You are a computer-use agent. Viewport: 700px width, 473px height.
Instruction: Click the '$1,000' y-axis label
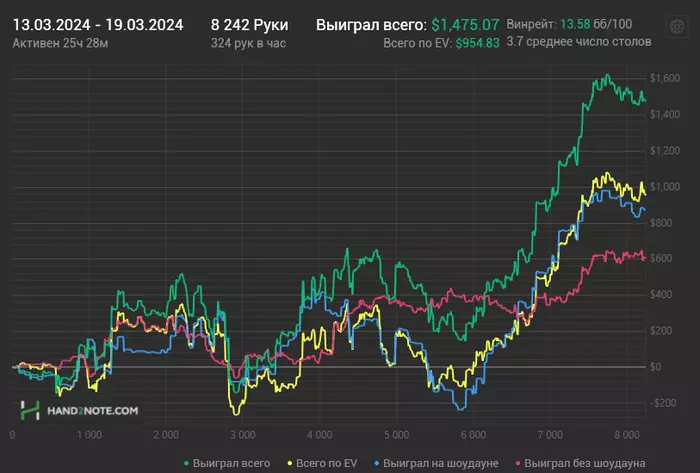(x=665, y=187)
